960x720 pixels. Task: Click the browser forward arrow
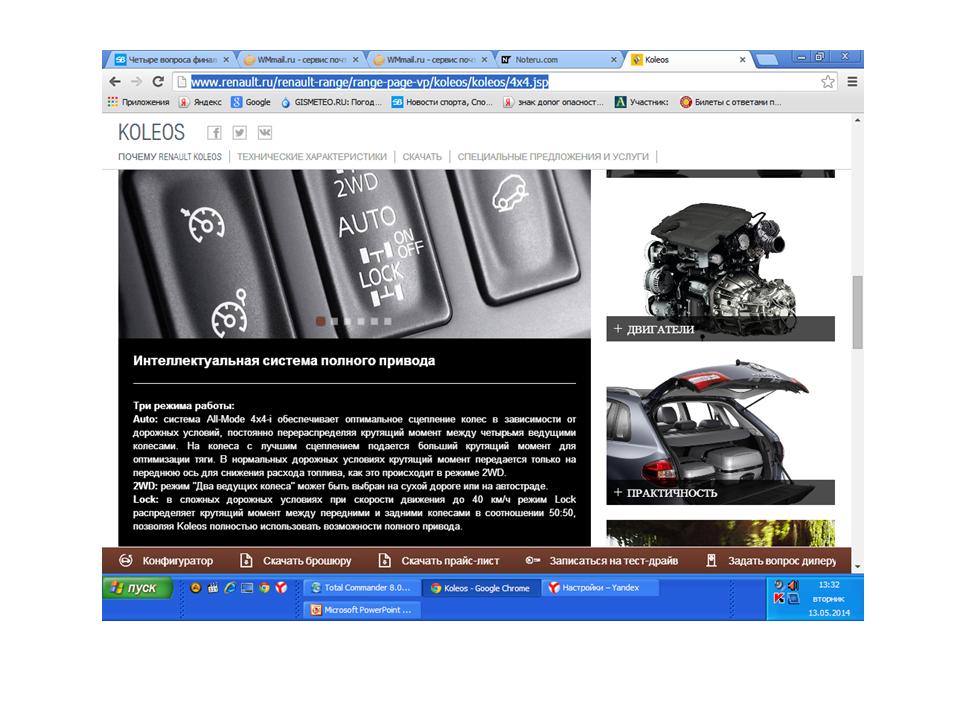[137, 81]
